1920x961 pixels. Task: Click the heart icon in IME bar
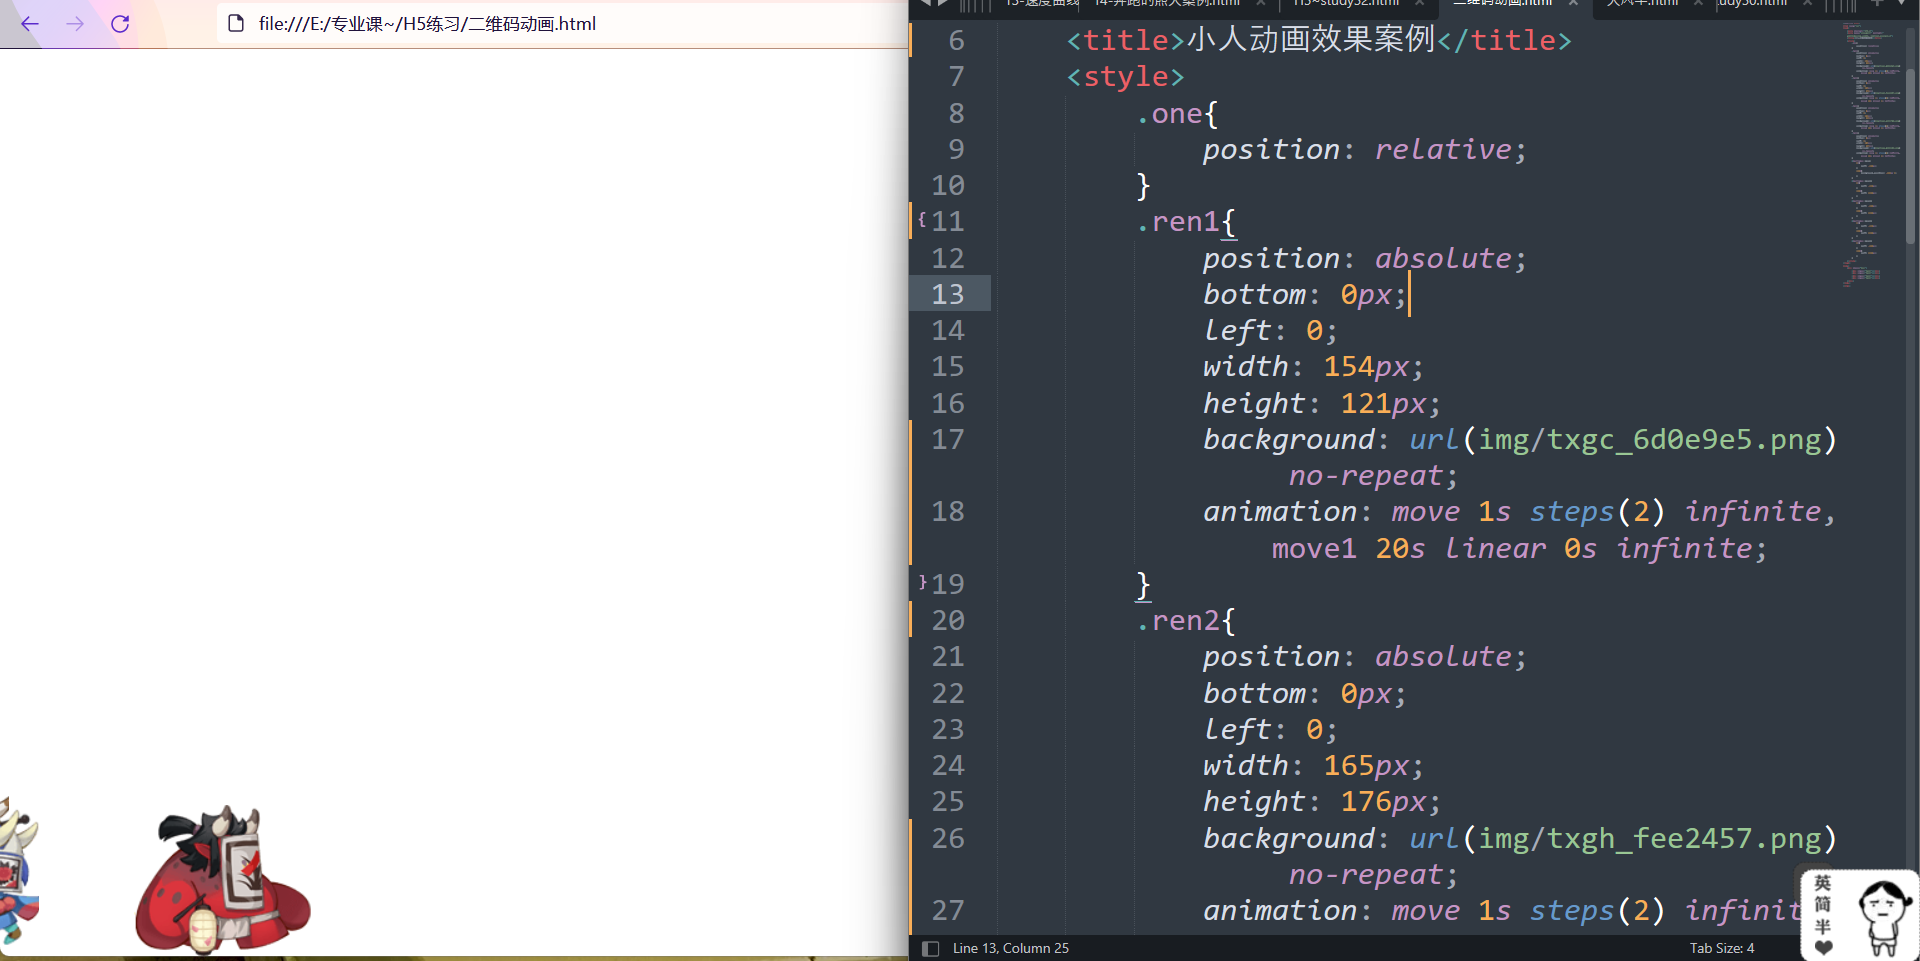1823,947
